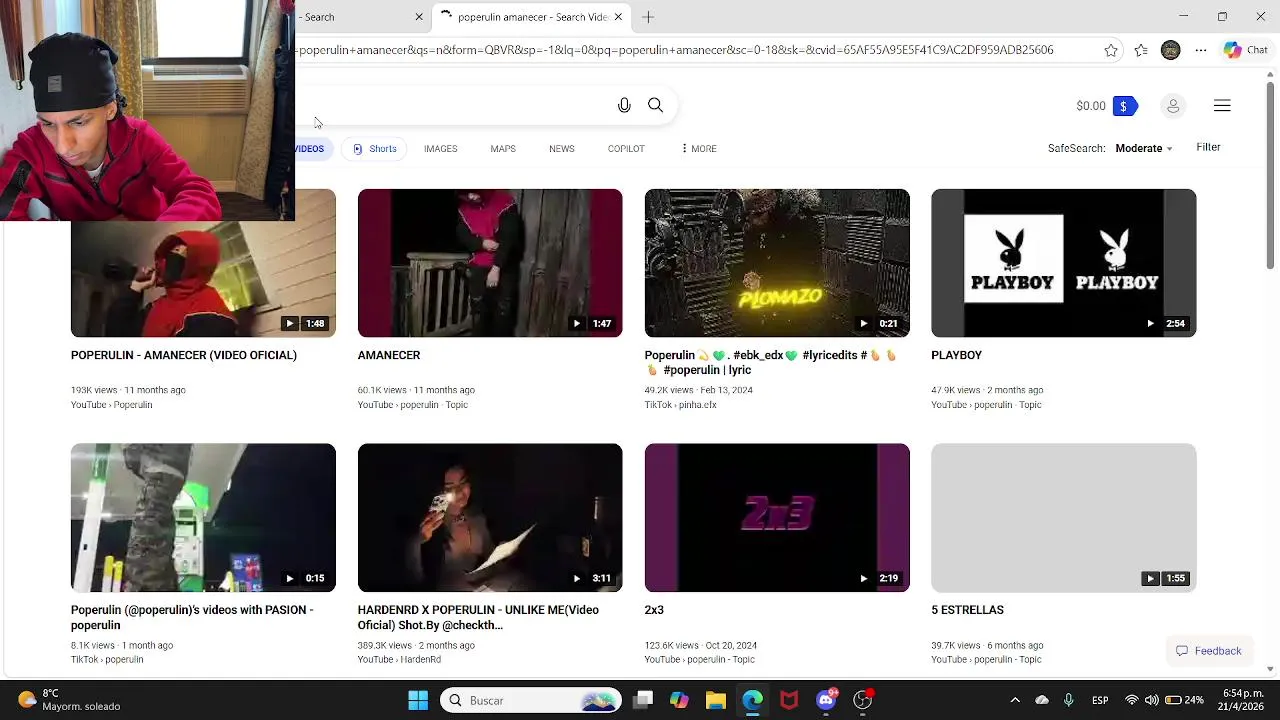The image size is (1280, 720).
Task: Open the POPERULIN - AMANECER (VIDEO OFICIAL) title
Action: [x=184, y=355]
